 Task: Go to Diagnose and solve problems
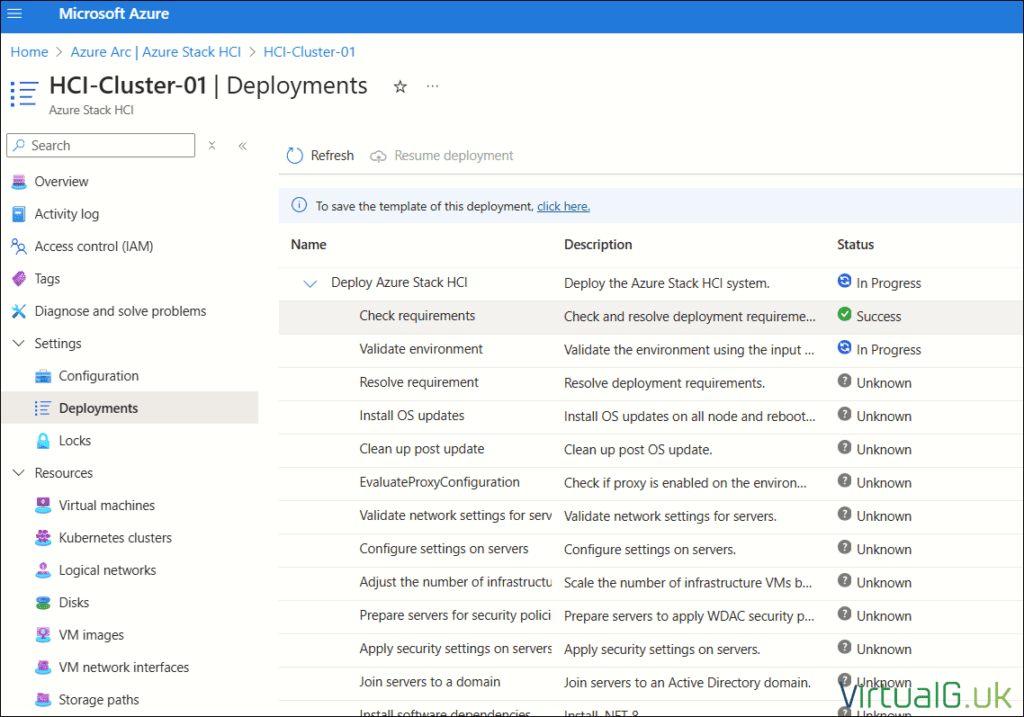click(120, 311)
